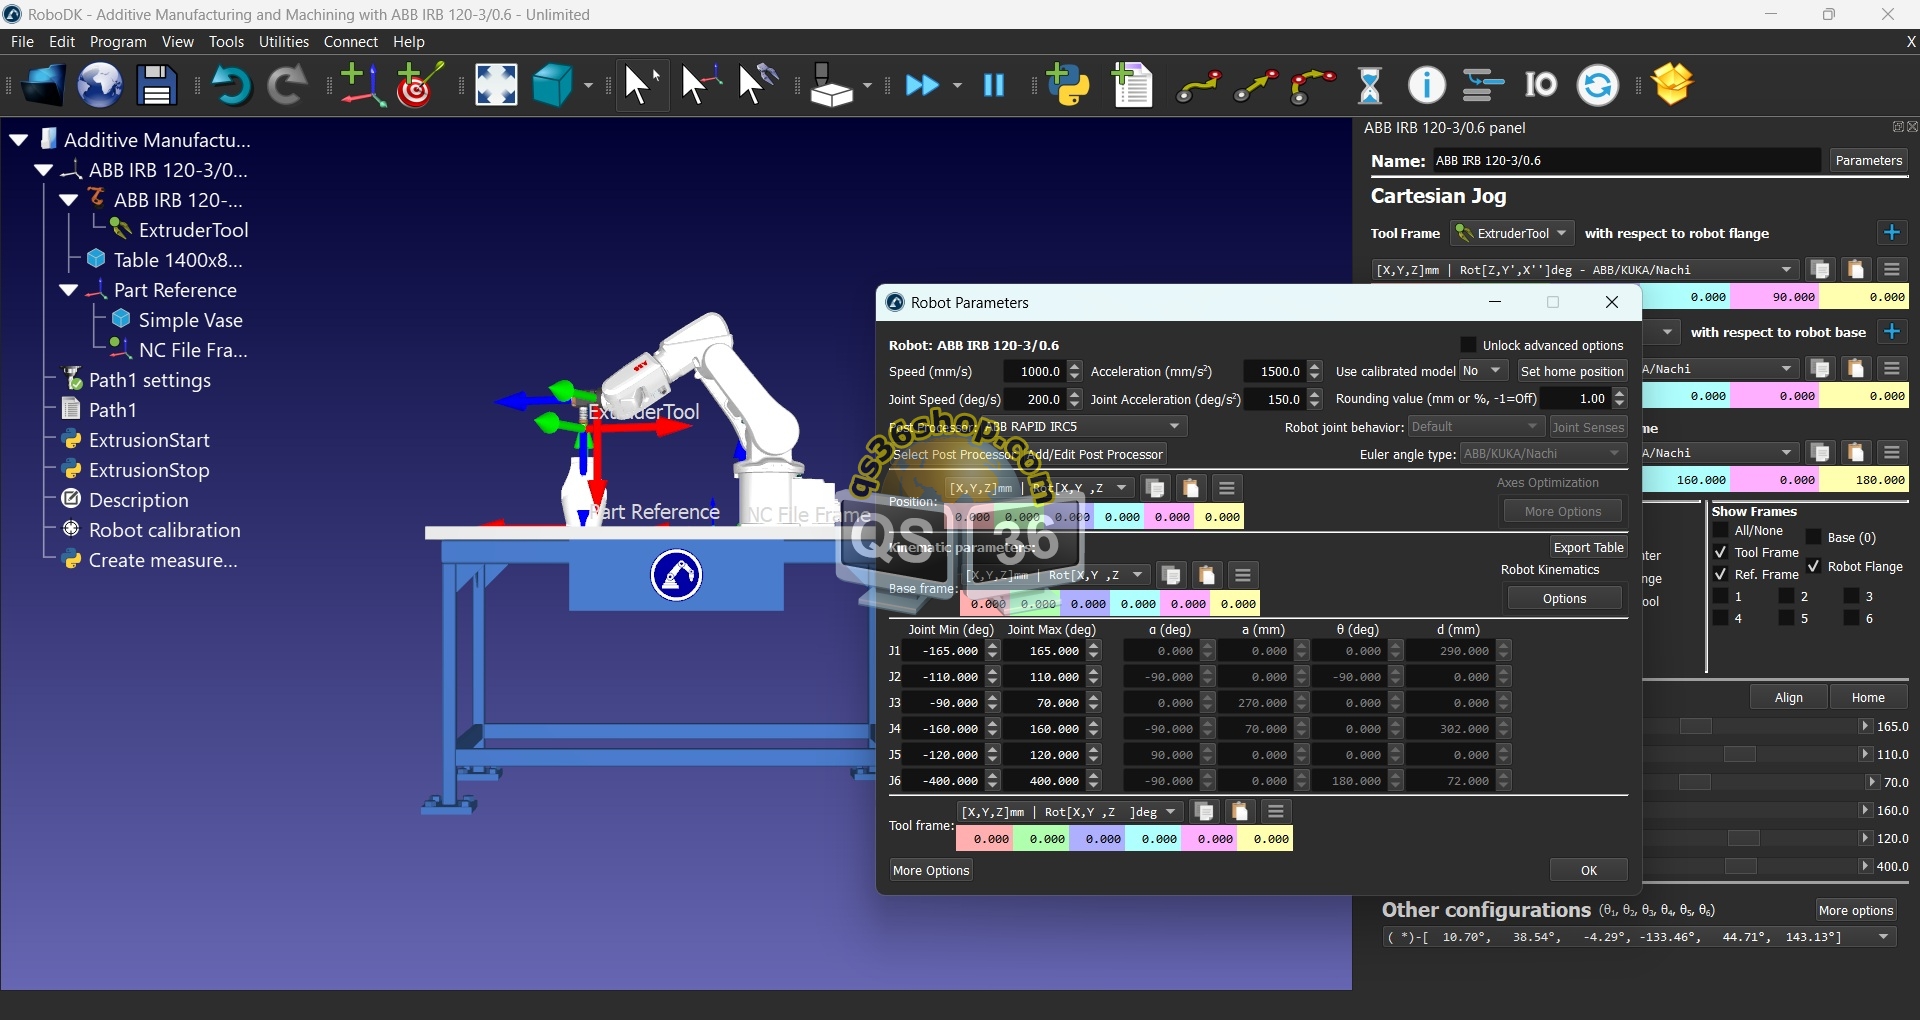Screen dimensions: 1920x1020
Task: Click the Export Table button
Action: click(x=1588, y=547)
